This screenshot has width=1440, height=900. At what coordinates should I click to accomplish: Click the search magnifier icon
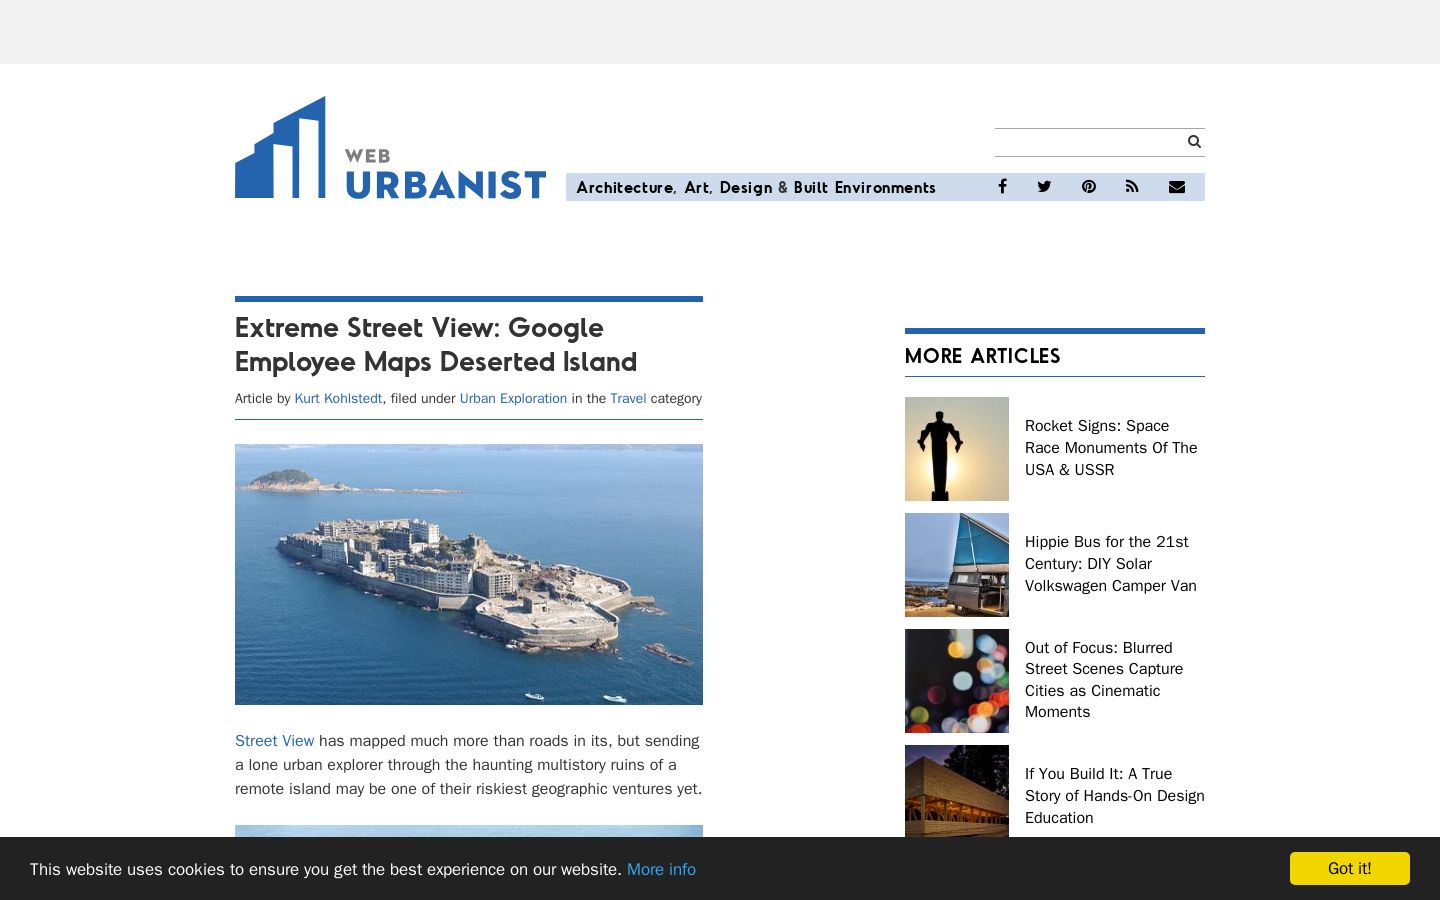(1194, 142)
